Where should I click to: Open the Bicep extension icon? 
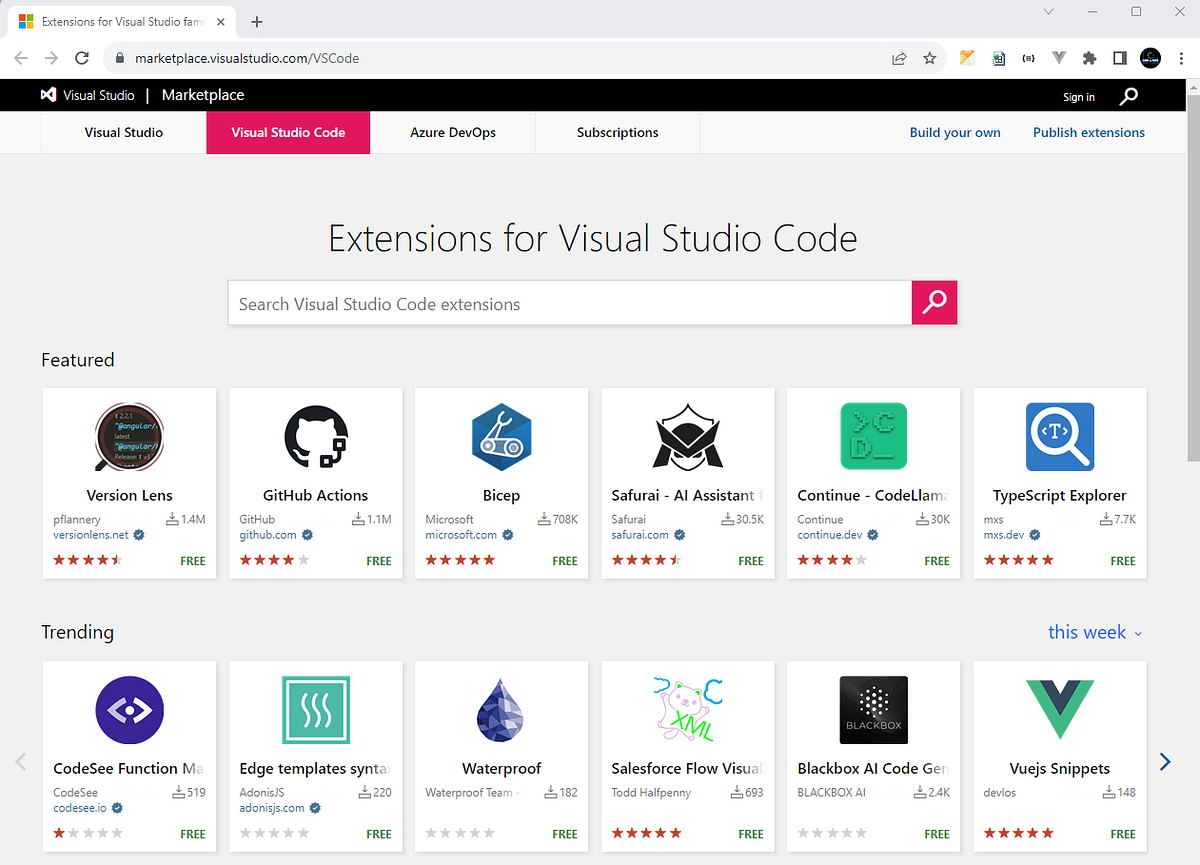501,438
